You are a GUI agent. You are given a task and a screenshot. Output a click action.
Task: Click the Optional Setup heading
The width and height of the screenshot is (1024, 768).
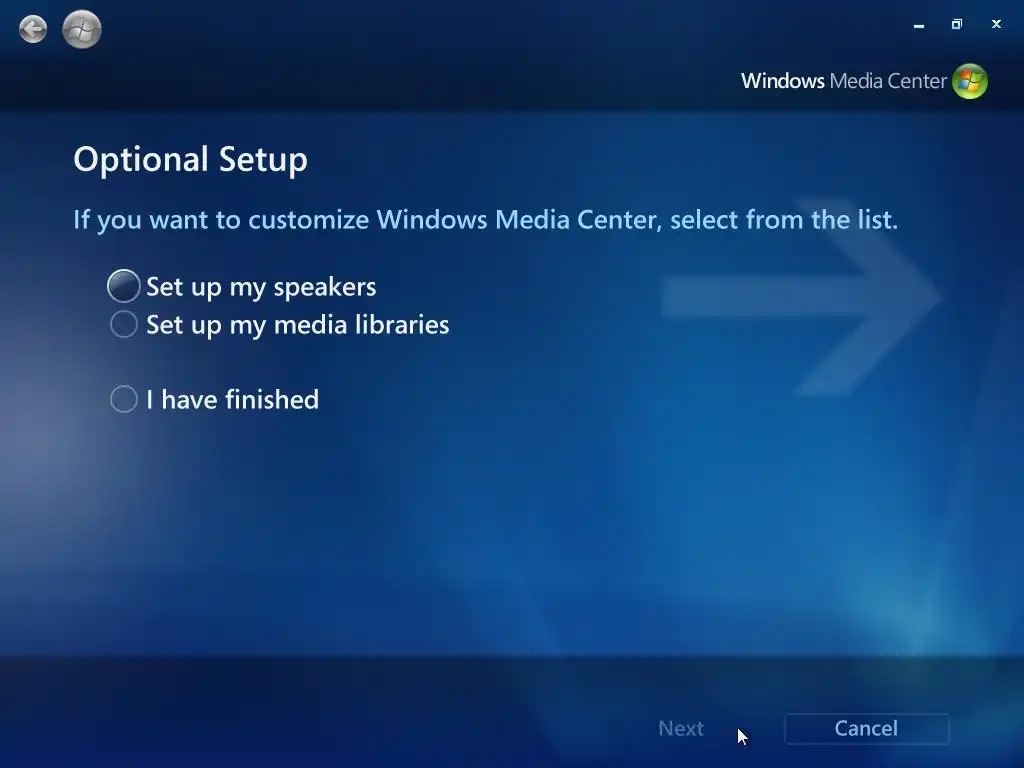tap(190, 160)
